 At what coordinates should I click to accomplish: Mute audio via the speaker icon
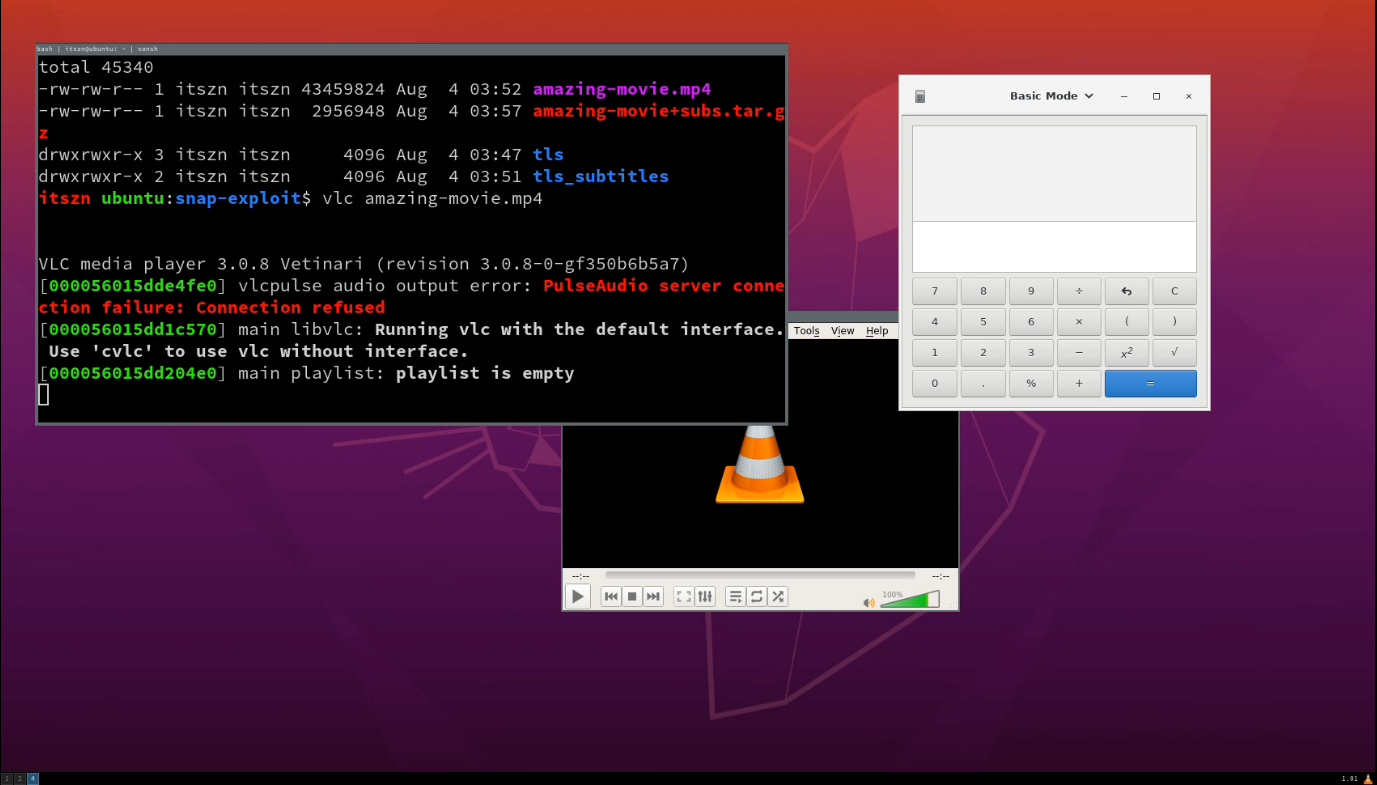869,602
